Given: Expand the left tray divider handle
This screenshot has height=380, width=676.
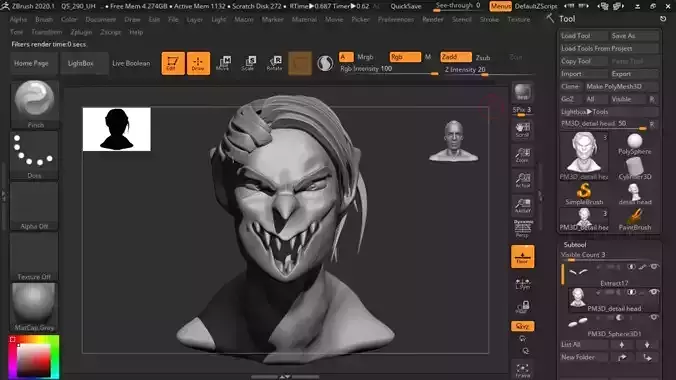Looking at the screenshot, I should [3, 197].
